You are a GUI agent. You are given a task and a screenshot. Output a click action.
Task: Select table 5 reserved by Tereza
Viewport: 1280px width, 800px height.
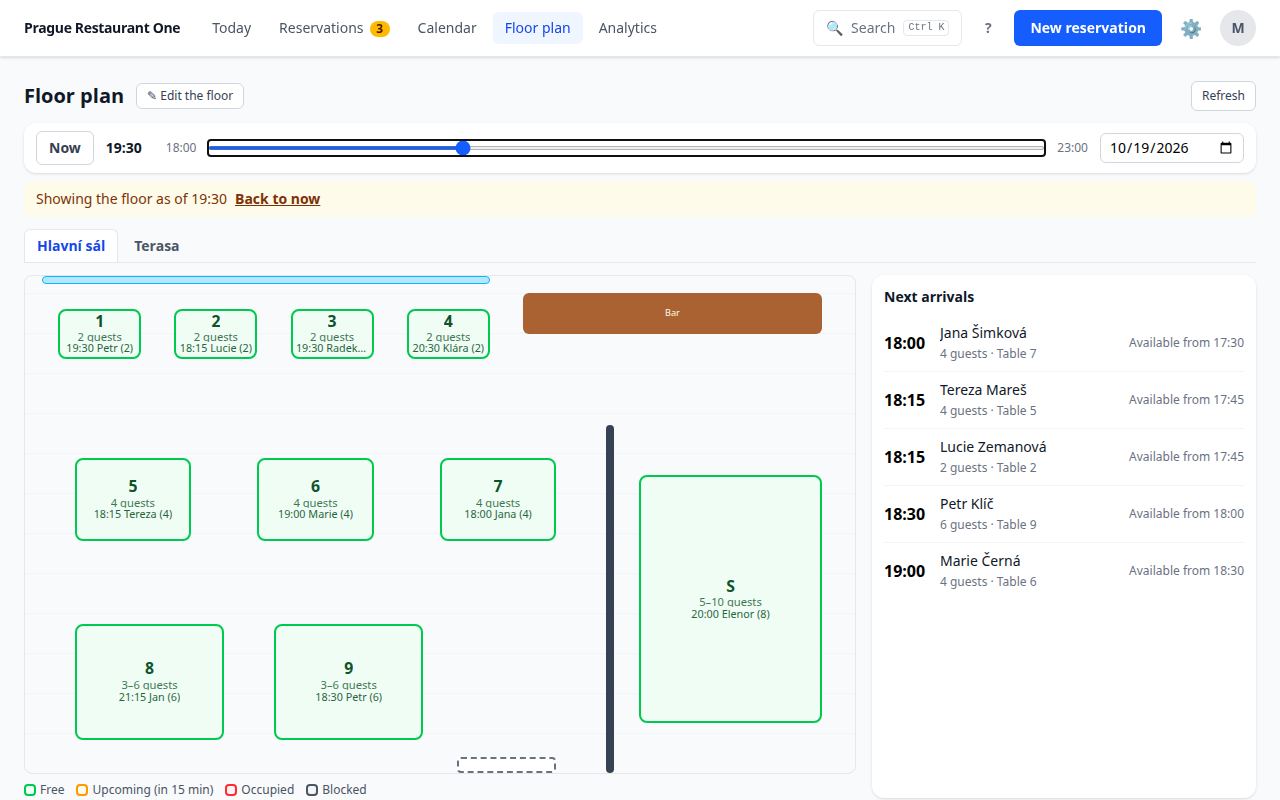coord(133,500)
